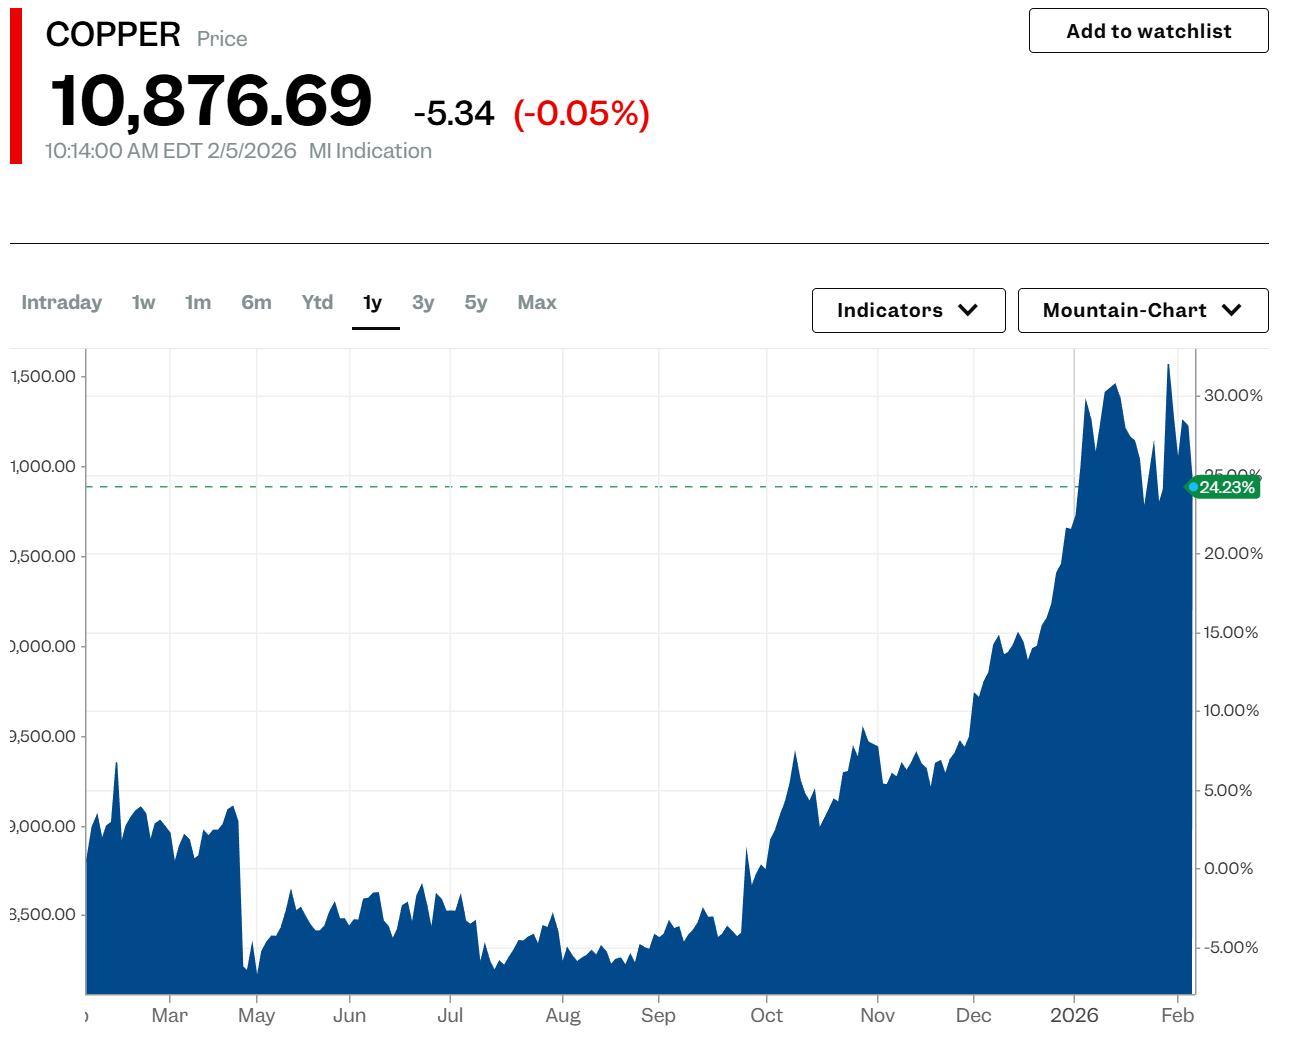Select the 1m time range tab
The image size is (1308, 1042).
click(x=198, y=303)
